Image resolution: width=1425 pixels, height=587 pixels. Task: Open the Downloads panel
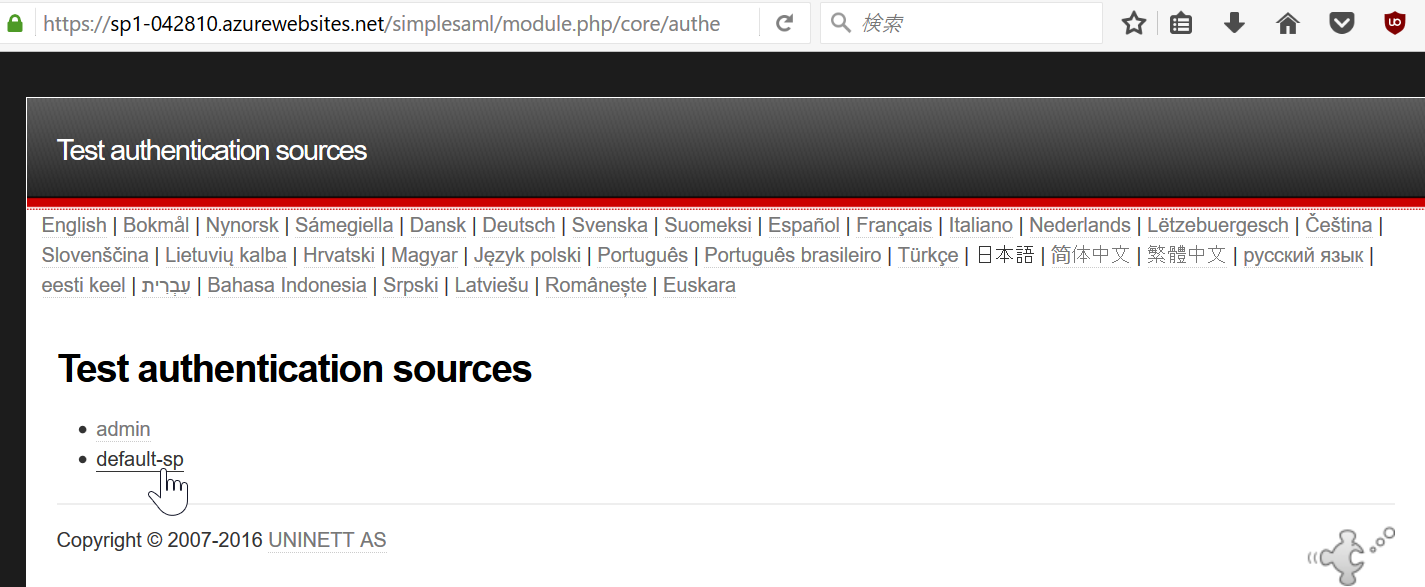(x=1234, y=22)
